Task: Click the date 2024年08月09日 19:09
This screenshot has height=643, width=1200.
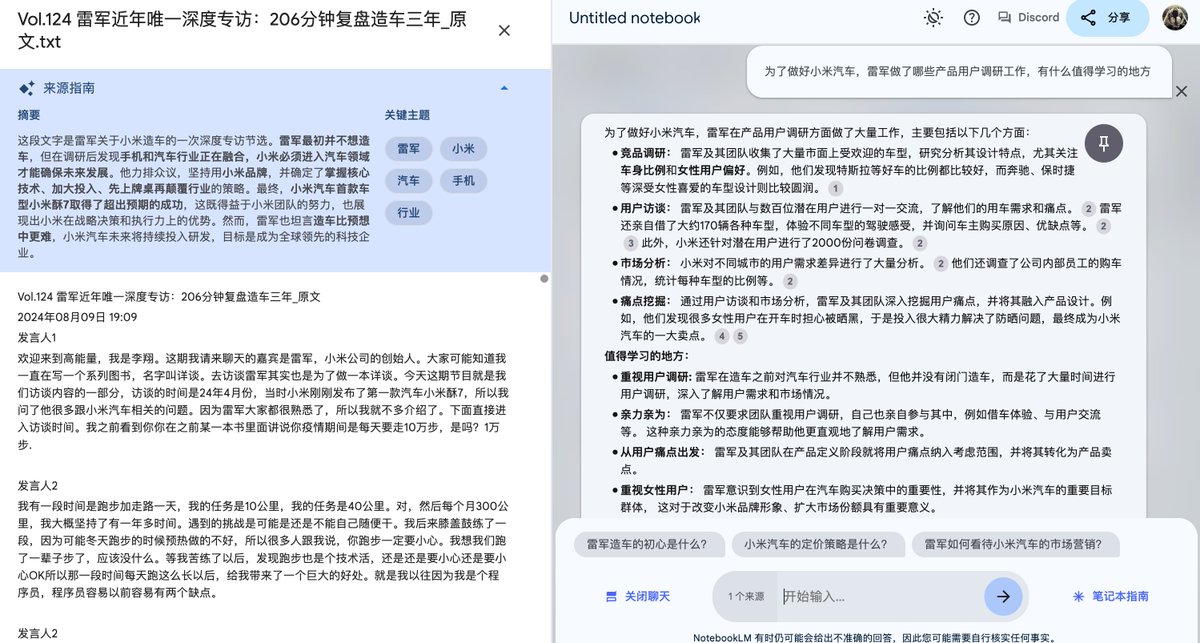Action: coord(77,317)
